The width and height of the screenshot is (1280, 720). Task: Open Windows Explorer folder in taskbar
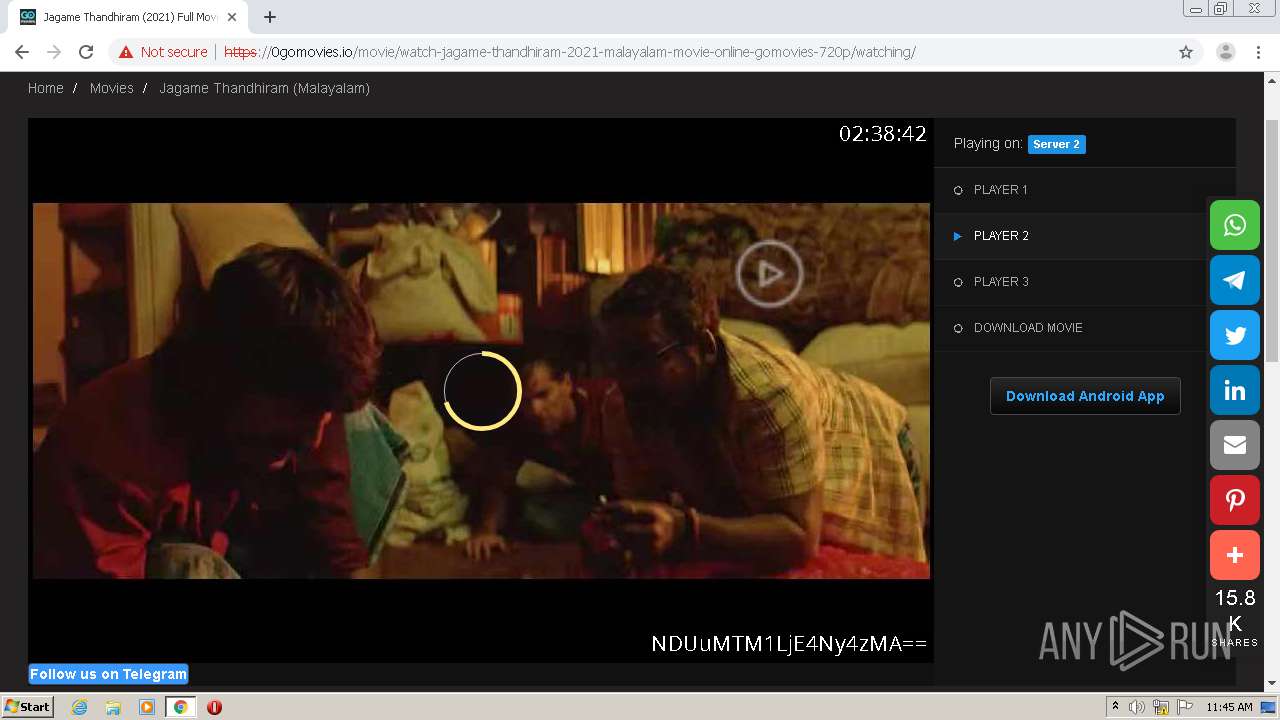(113, 707)
